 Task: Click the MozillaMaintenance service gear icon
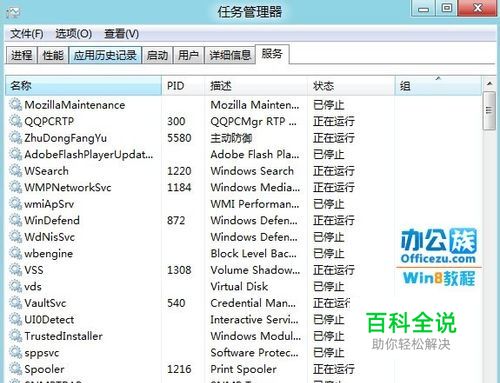15,105
